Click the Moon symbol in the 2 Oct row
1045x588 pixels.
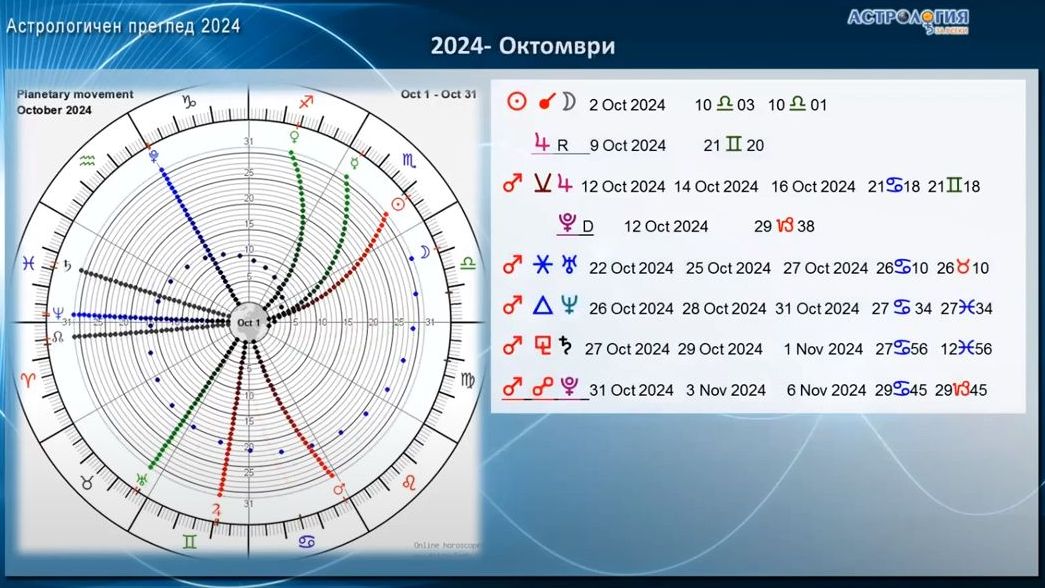[x=568, y=101]
